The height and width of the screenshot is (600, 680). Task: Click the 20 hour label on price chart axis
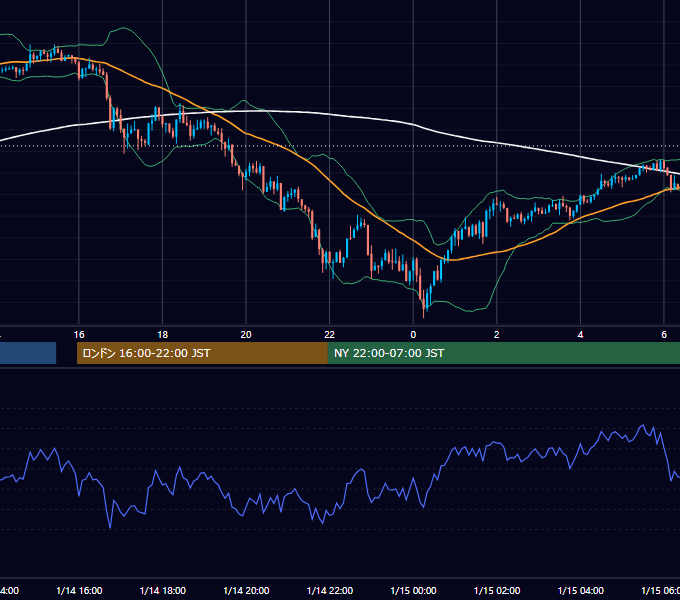246,335
